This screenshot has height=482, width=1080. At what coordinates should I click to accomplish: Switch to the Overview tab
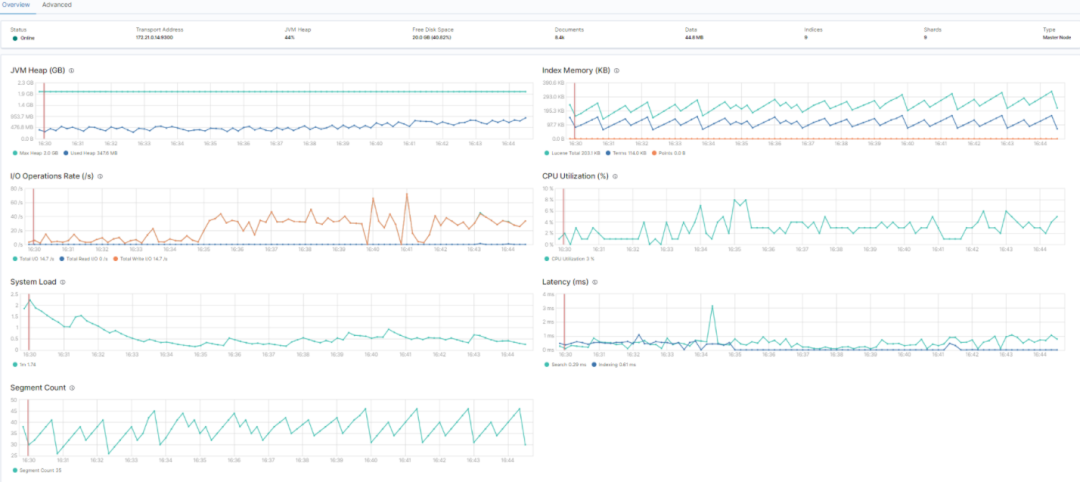pos(15,5)
